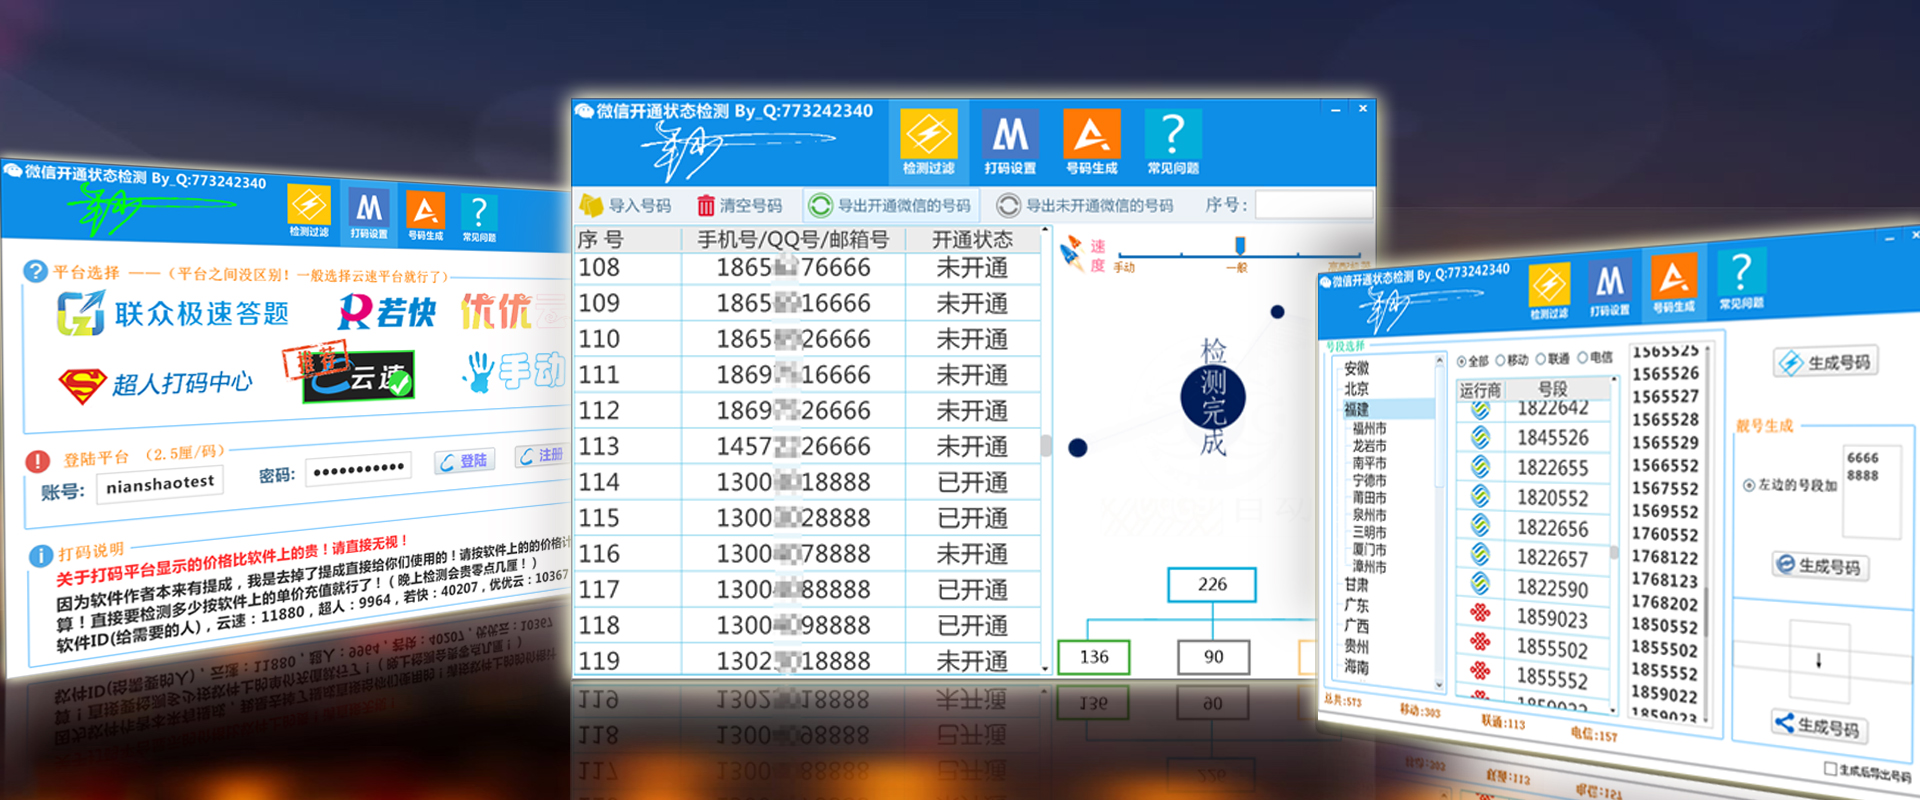Click 开通状态 column header
Image resolution: width=1920 pixels, height=800 pixels.
[972, 240]
